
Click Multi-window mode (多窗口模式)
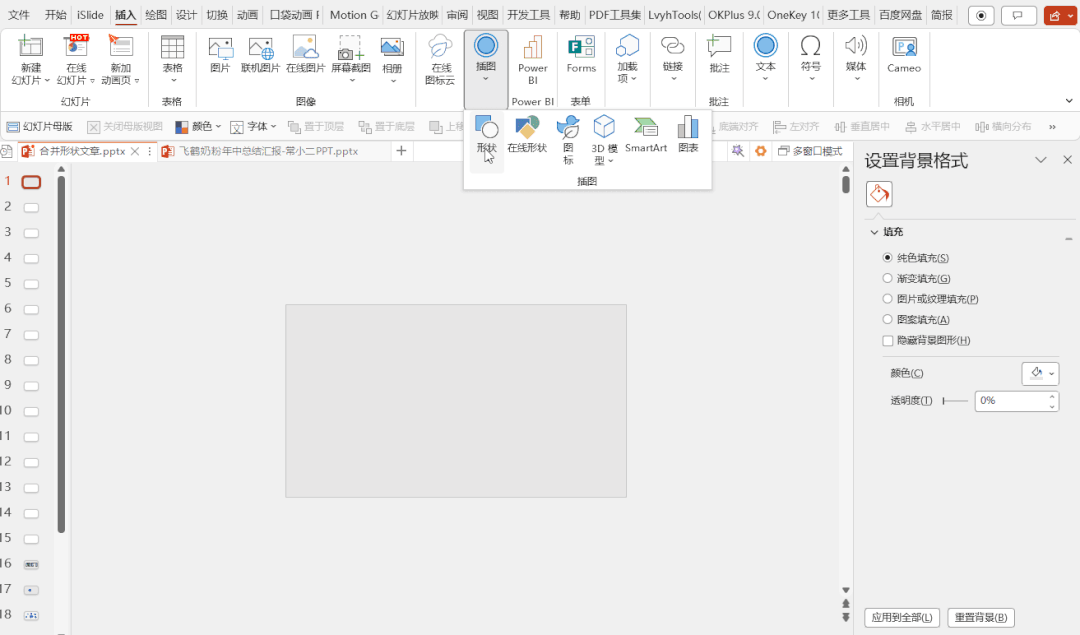coord(810,151)
